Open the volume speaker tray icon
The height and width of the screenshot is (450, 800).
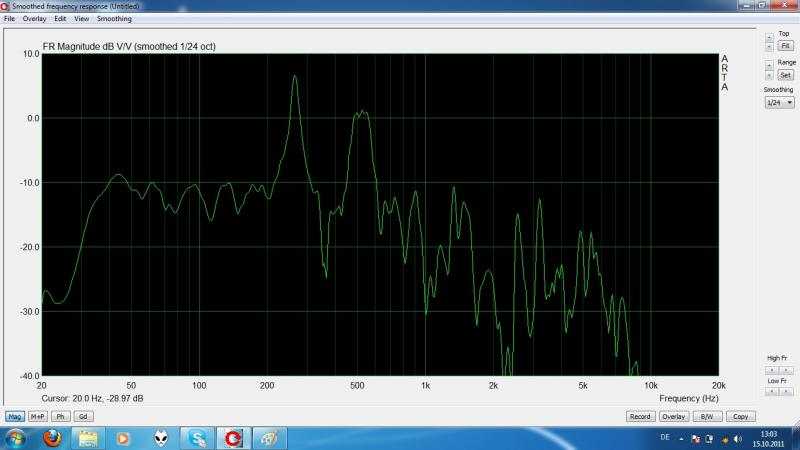point(738,438)
